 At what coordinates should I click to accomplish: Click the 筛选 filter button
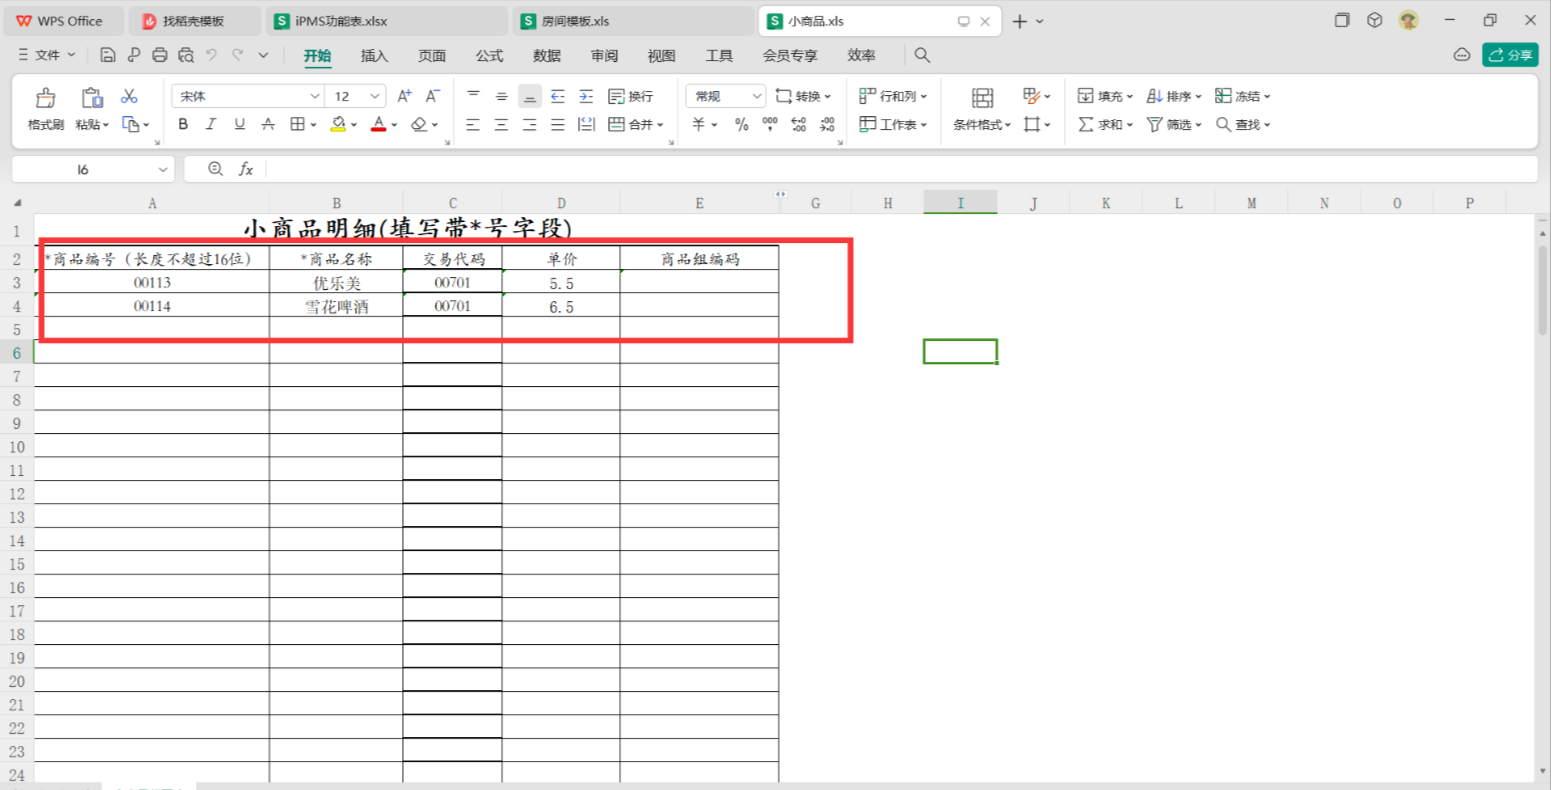[x=1173, y=124]
